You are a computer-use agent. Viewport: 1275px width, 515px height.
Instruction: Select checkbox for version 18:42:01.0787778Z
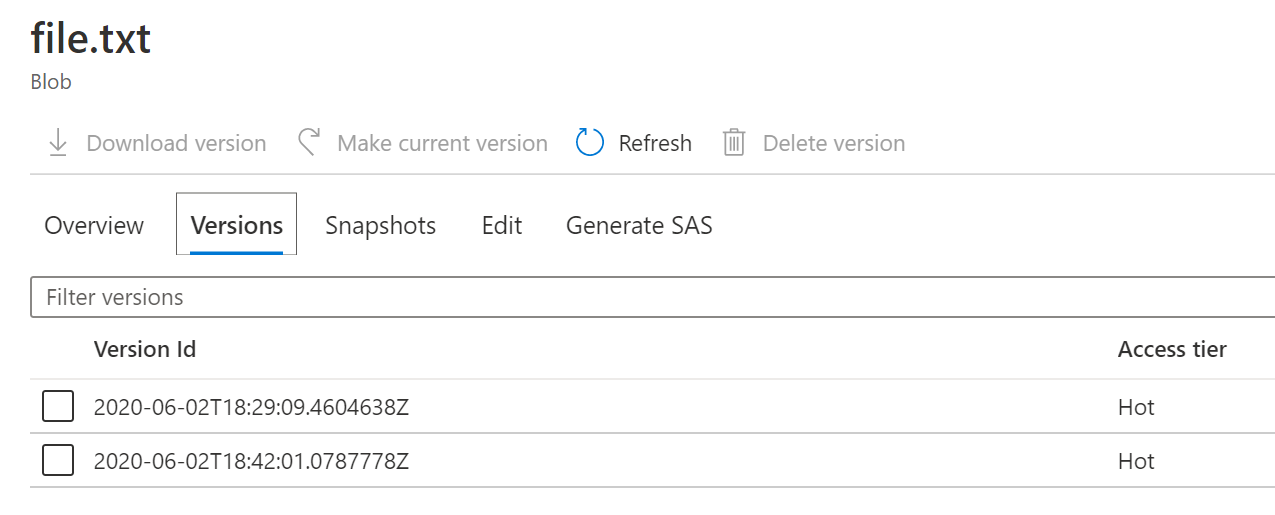click(x=58, y=461)
